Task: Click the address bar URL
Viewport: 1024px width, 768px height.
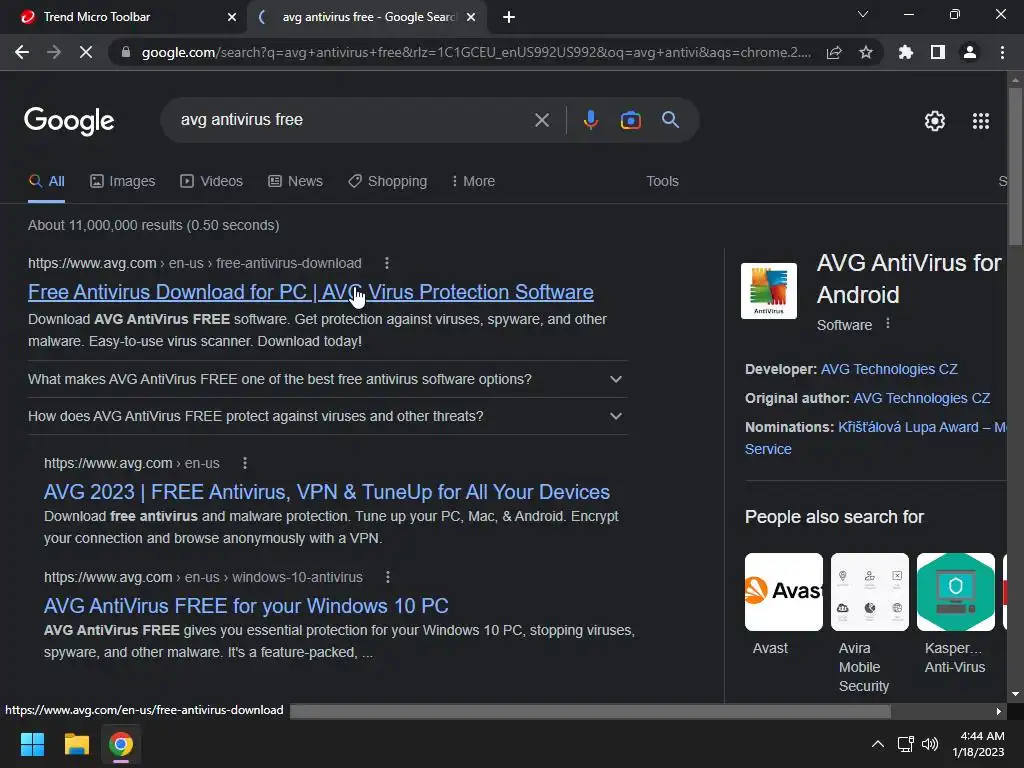Action: coord(475,52)
